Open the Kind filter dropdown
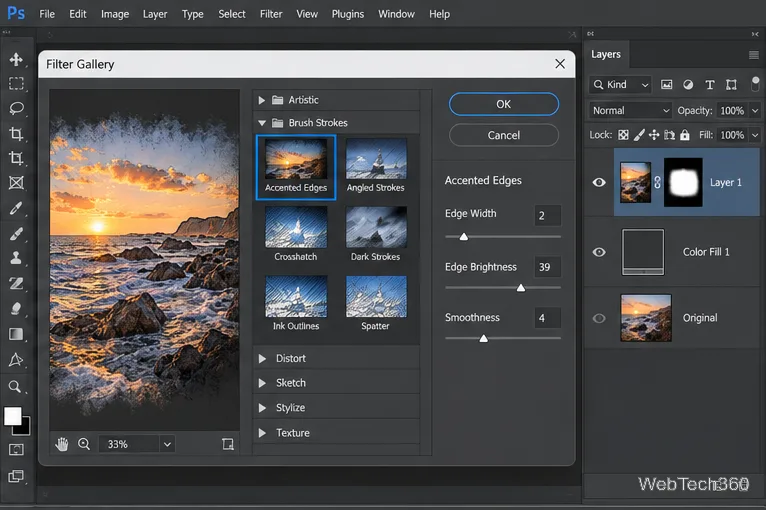Viewport: 766px width, 510px height. coord(620,85)
